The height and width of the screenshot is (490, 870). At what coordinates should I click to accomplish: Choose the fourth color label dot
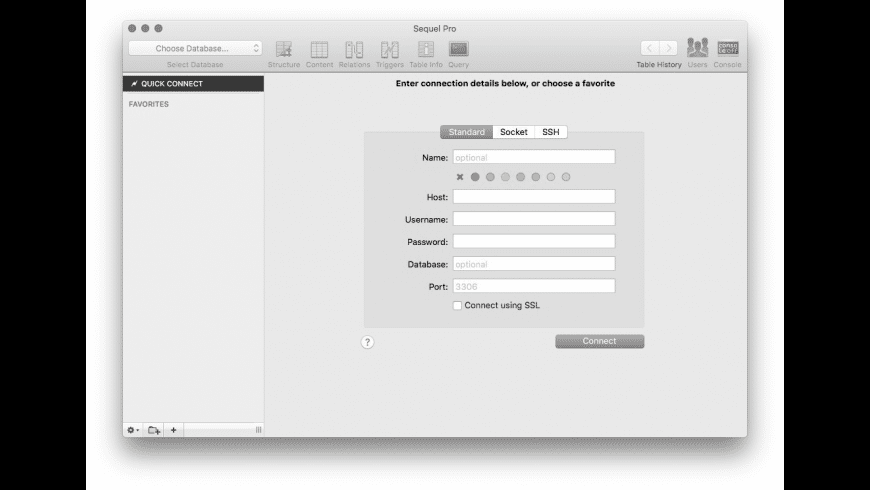520,177
